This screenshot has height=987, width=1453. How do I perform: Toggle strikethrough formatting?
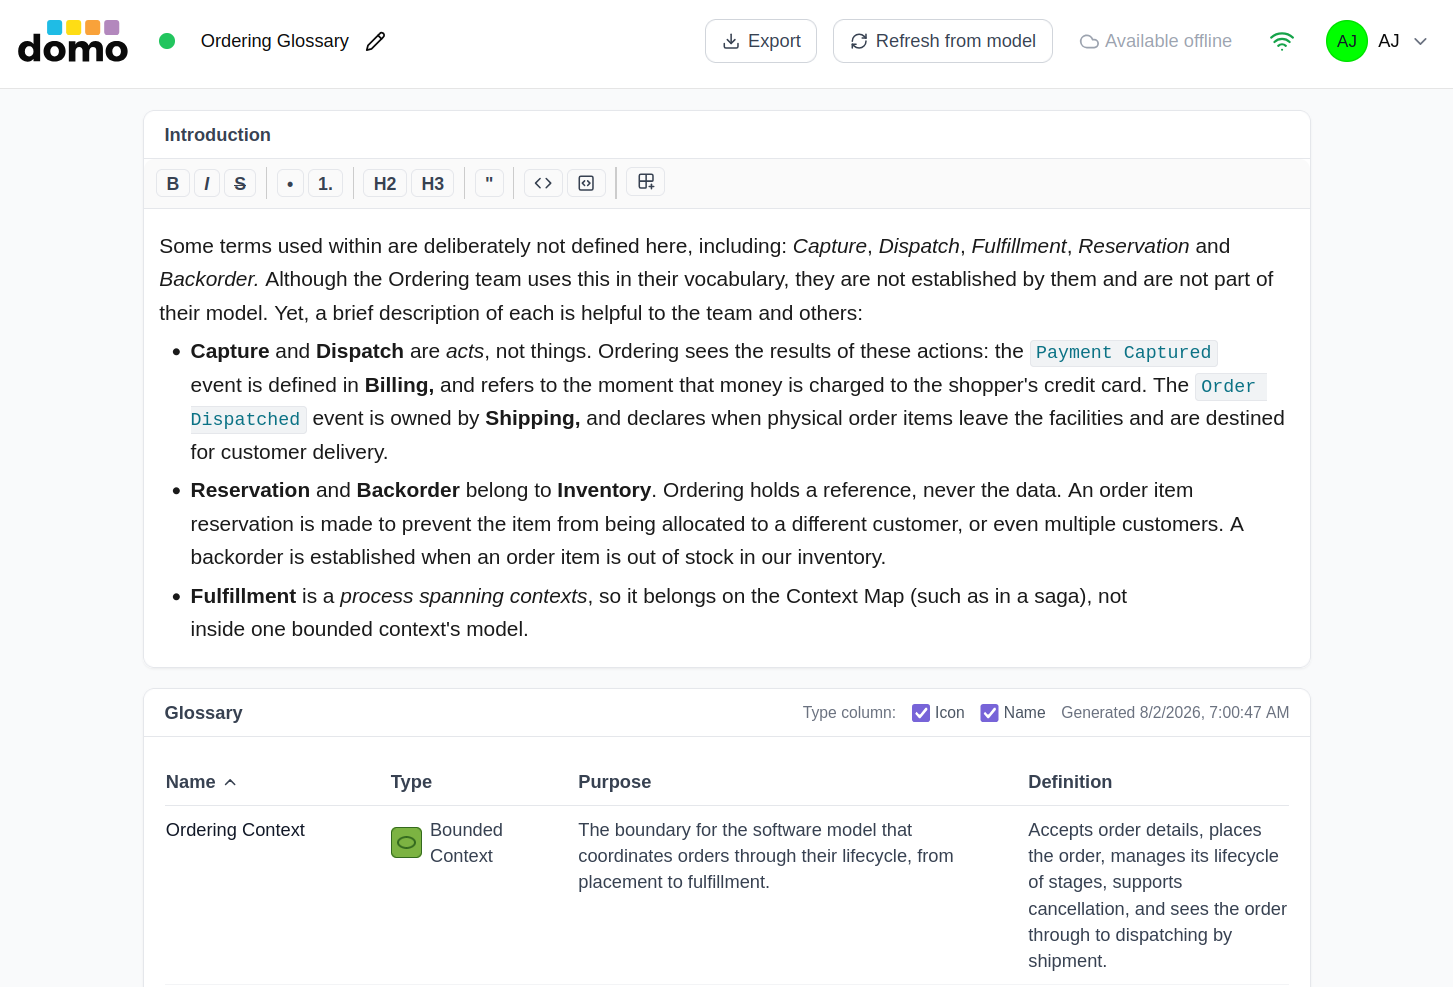[240, 183]
